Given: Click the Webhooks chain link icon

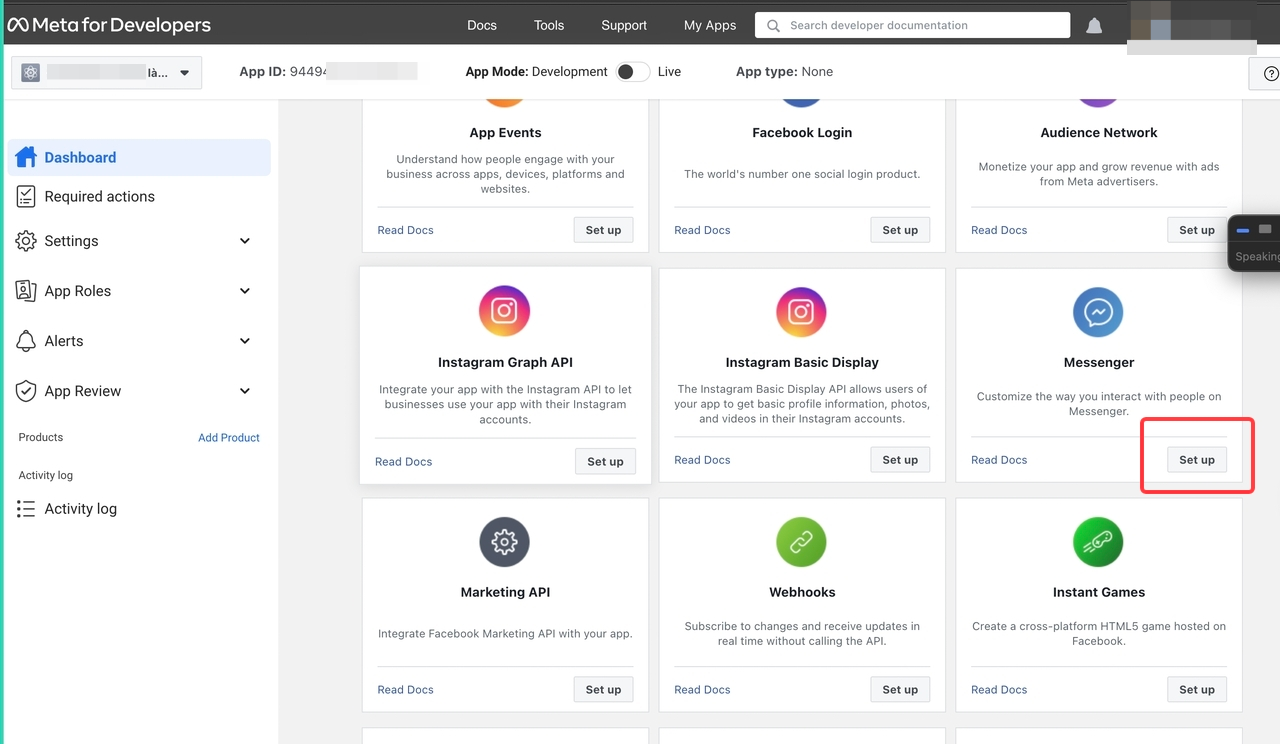Looking at the screenshot, I should 802,541.
